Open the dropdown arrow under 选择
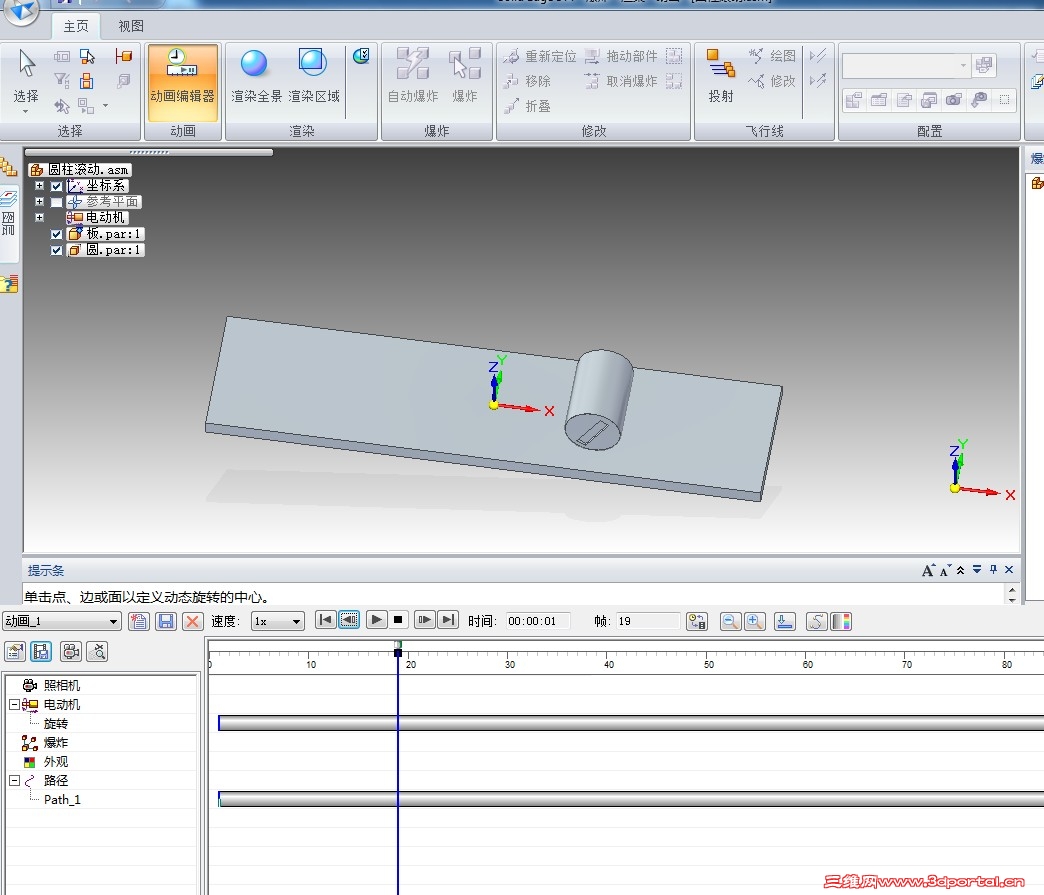1044x895 pixels. [x=25, y=111]
